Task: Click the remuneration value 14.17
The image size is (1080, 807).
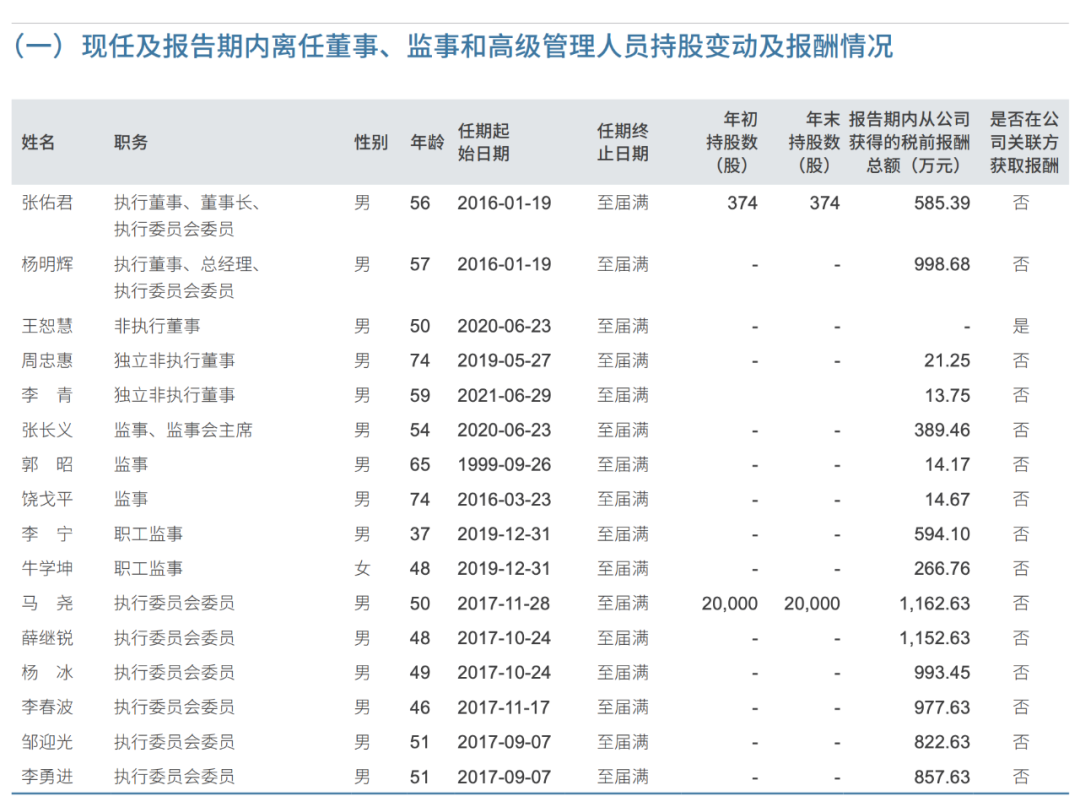Action: [946, 465]
